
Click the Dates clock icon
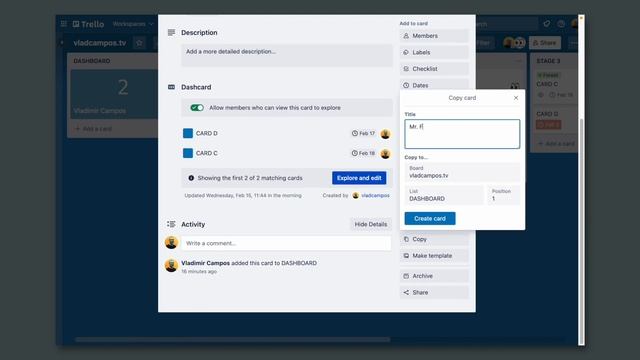click(x=406, y=85)
